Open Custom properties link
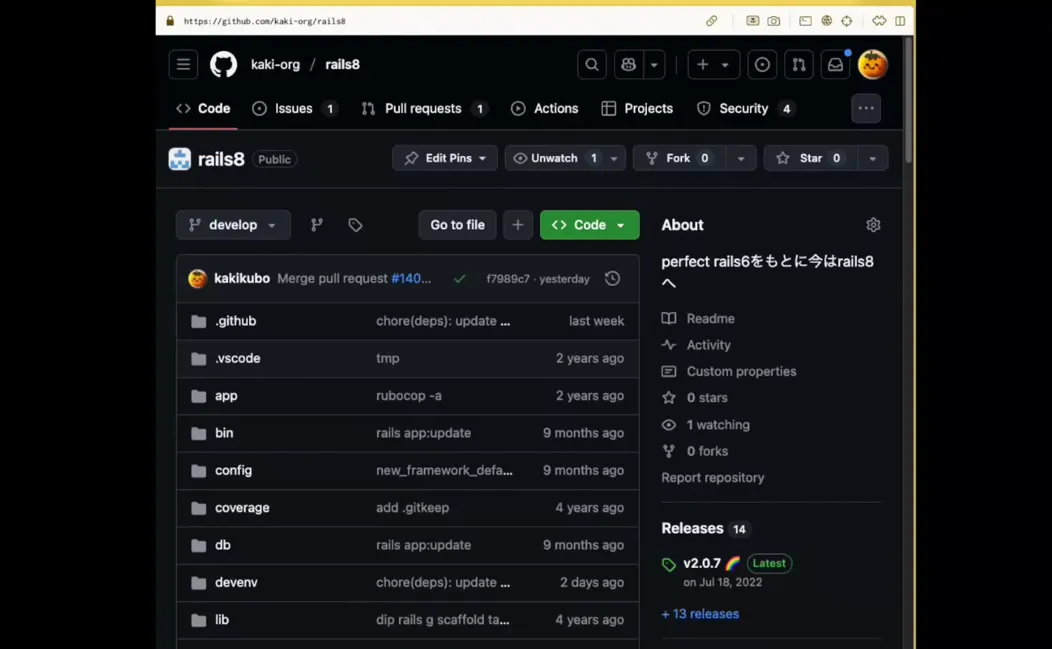The height and width of the screenshot is (649, 1052). click(x=729, y=371)
